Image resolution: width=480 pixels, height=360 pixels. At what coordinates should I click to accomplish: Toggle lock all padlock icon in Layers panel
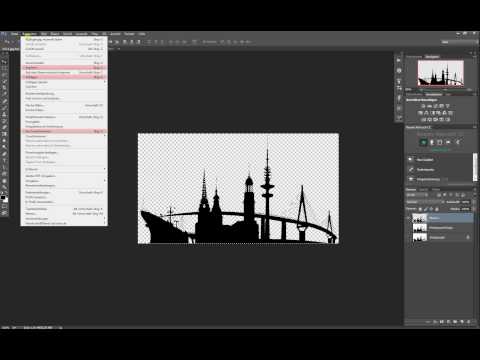pyautogui.click(x=436, y=209)
